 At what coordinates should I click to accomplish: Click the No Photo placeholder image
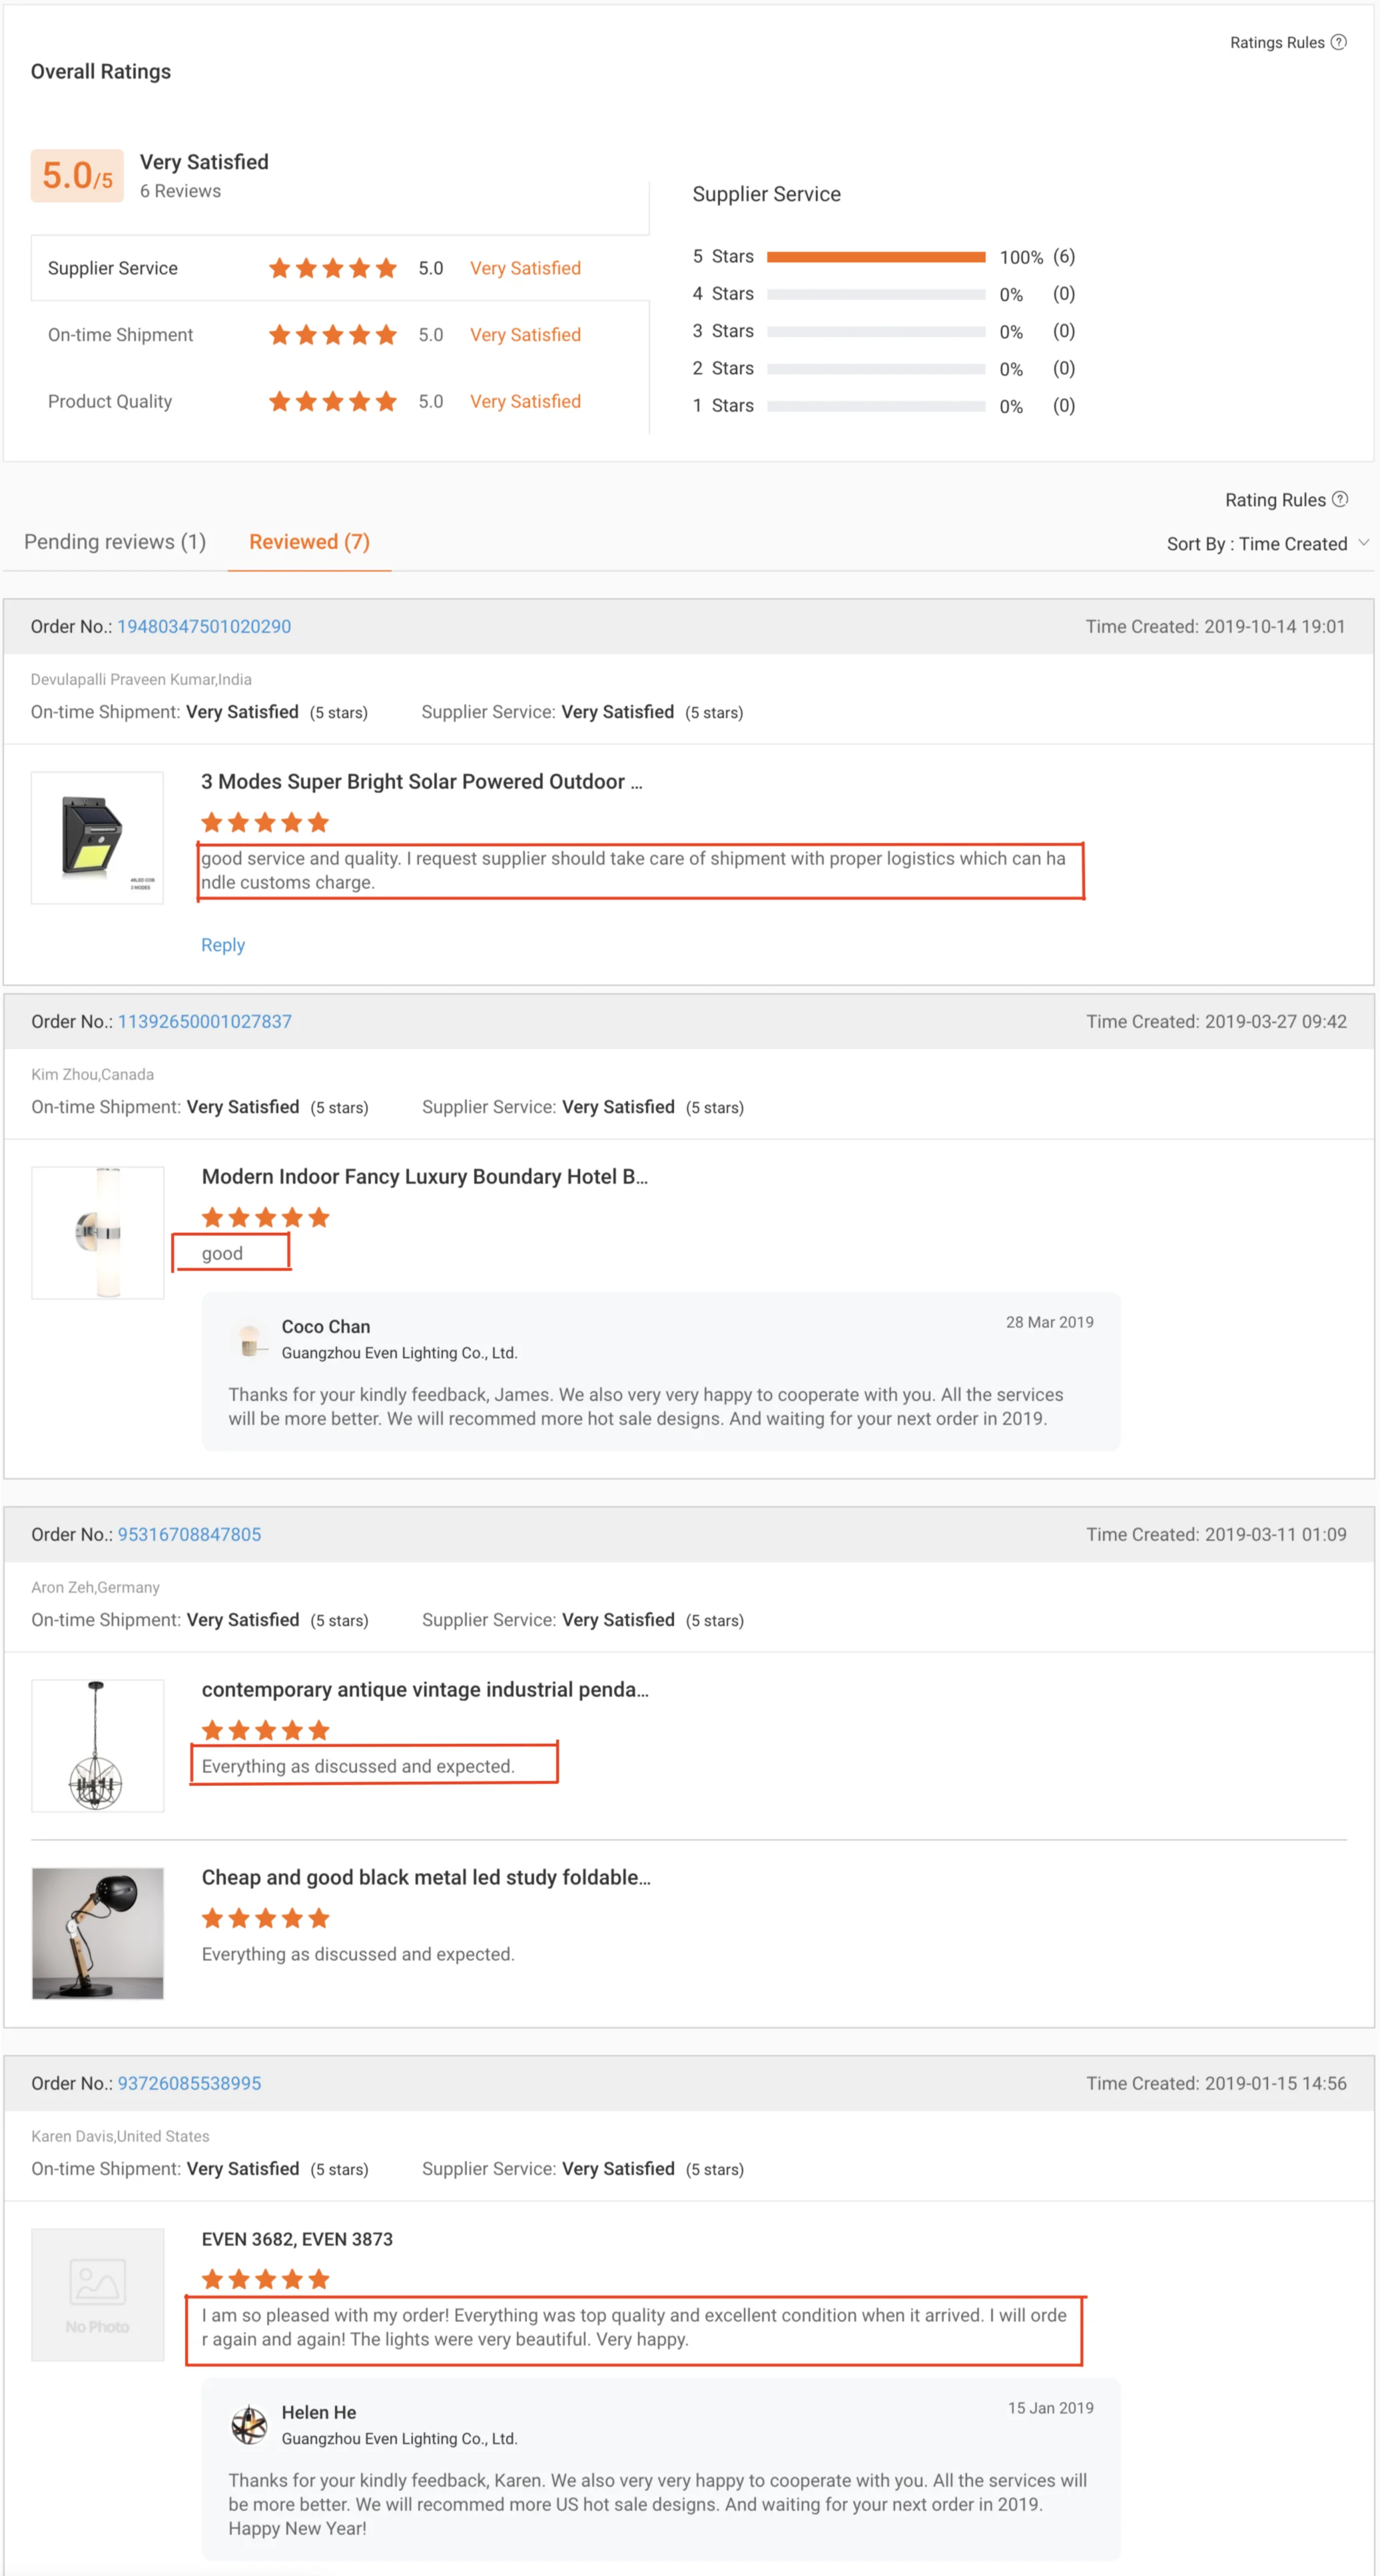97,2294
